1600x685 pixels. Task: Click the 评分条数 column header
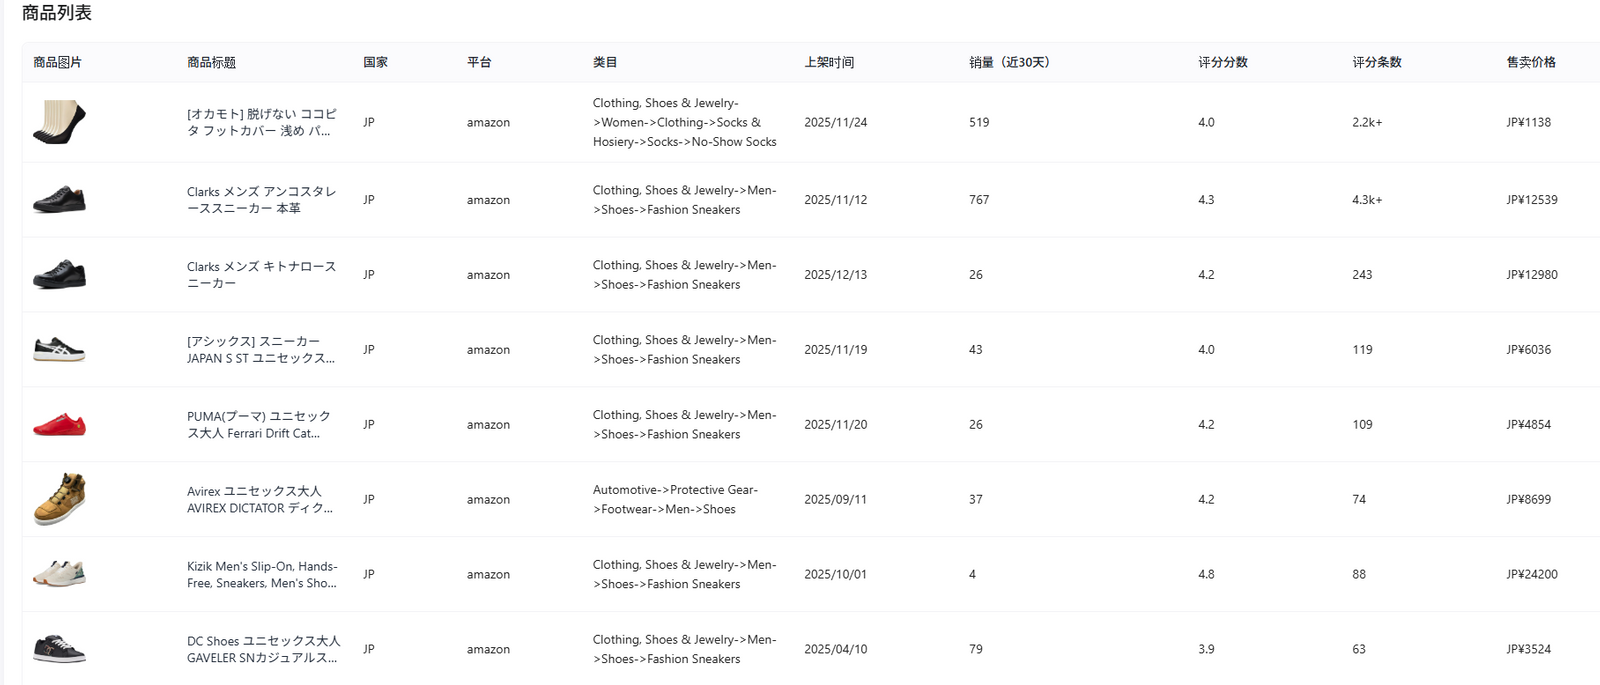coord(1376,62)
